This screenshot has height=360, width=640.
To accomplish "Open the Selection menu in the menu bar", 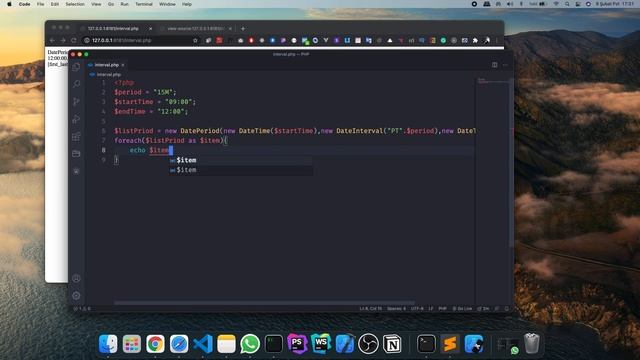I will (x=75, y=4).
